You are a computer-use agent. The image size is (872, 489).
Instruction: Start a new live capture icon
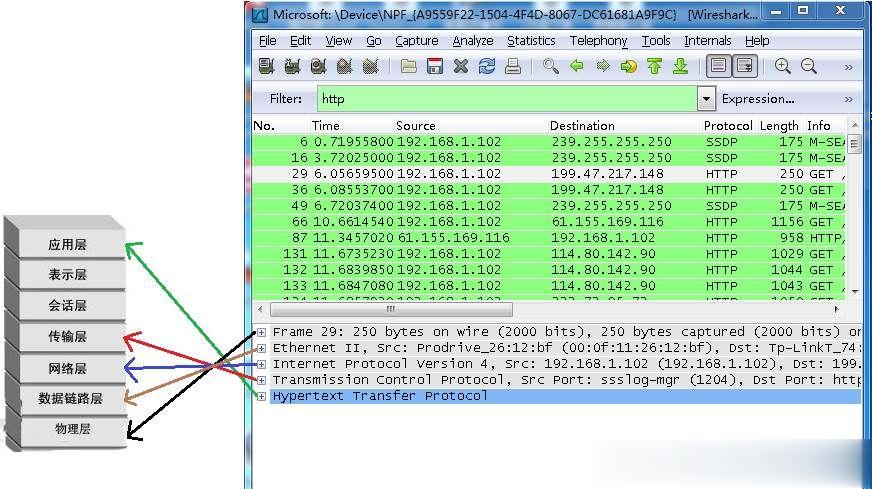tap(318, 66)
